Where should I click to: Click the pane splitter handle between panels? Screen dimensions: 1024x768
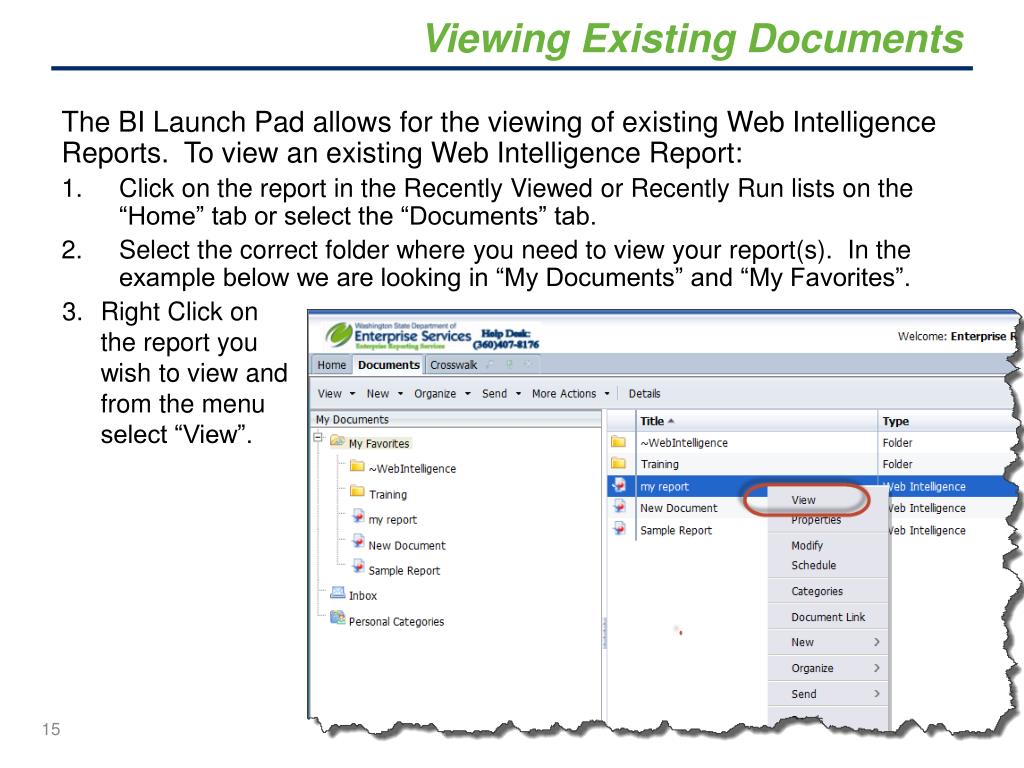coord(604,633)
